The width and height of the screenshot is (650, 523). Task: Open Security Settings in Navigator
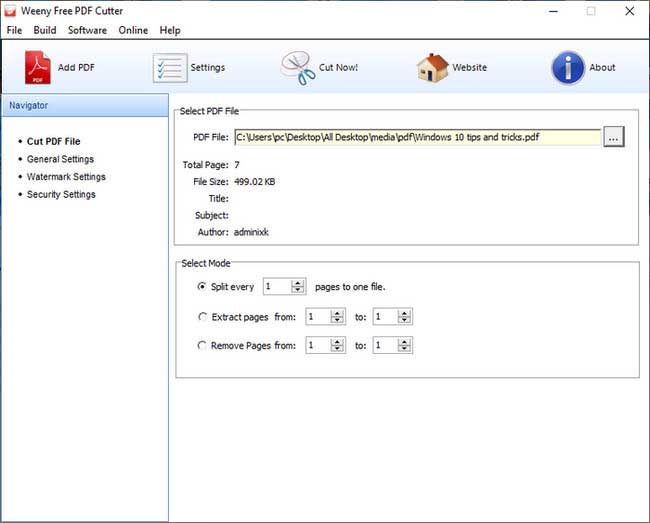tap(61, 194)
